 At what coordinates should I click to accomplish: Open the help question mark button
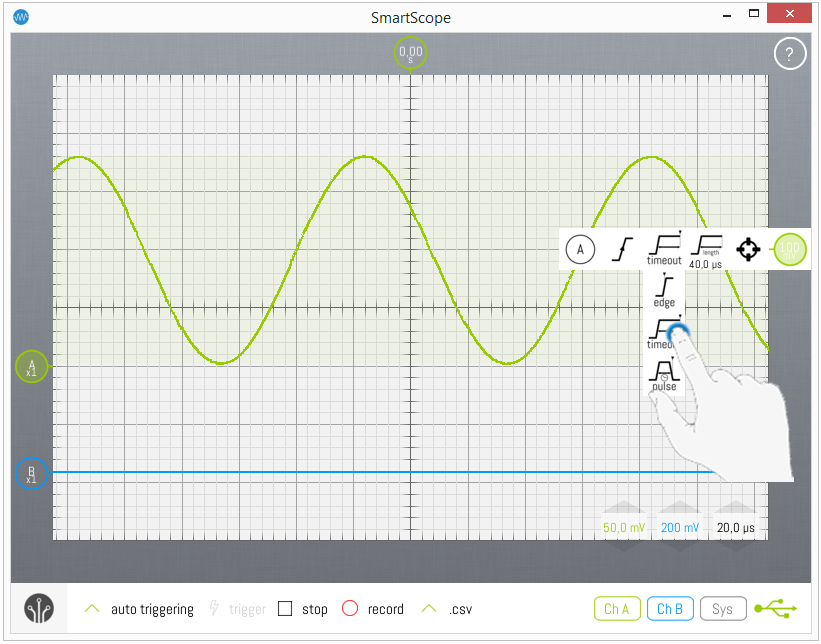click(x=789, y=54)
